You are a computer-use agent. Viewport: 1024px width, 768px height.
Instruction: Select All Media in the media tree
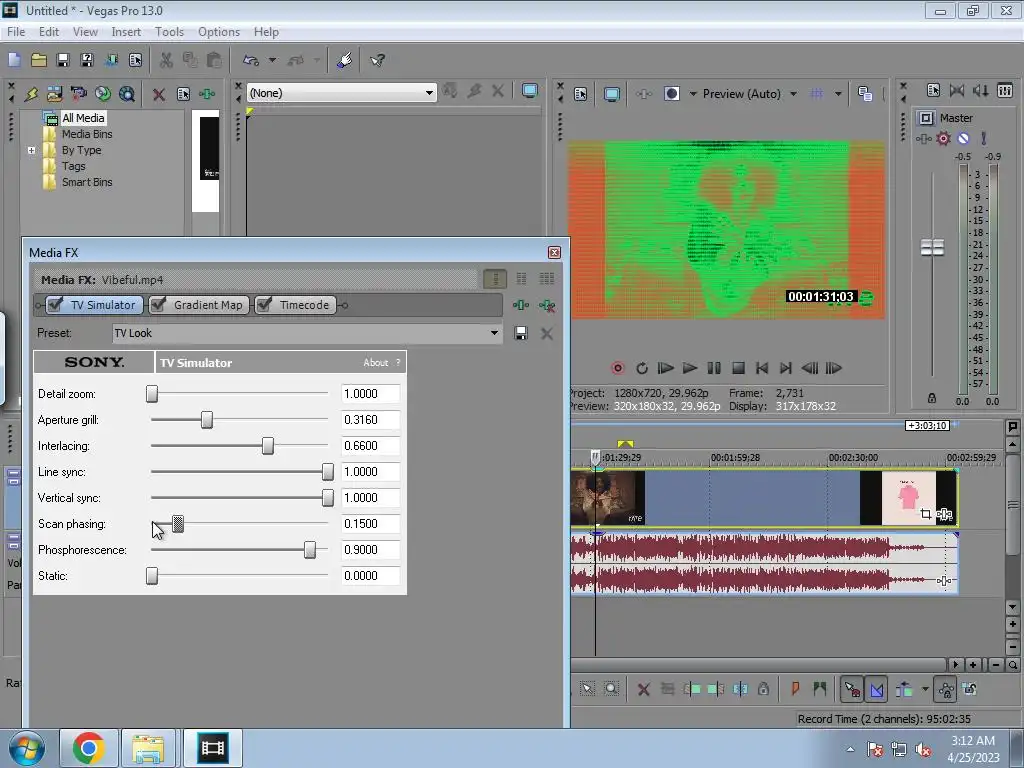pos(83,118)
